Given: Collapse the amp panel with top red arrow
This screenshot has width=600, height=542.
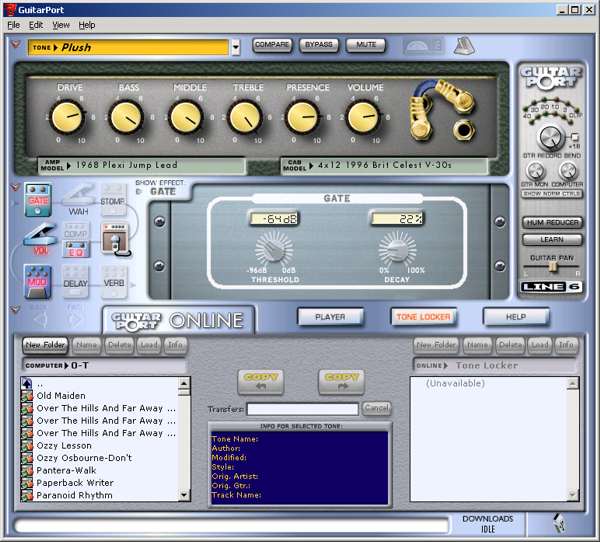Looking at the screenshot, I should coord(16,45).
